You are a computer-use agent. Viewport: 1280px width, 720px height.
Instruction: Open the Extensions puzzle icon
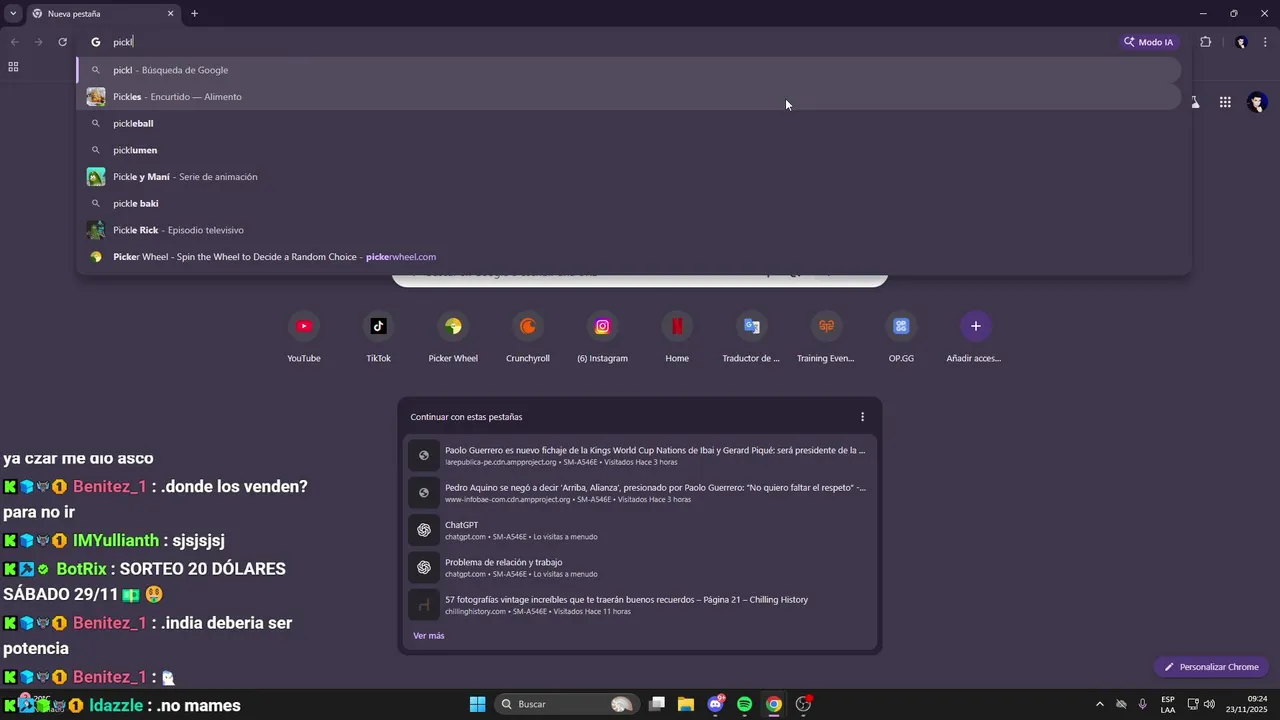click(x=1205, y=42)
